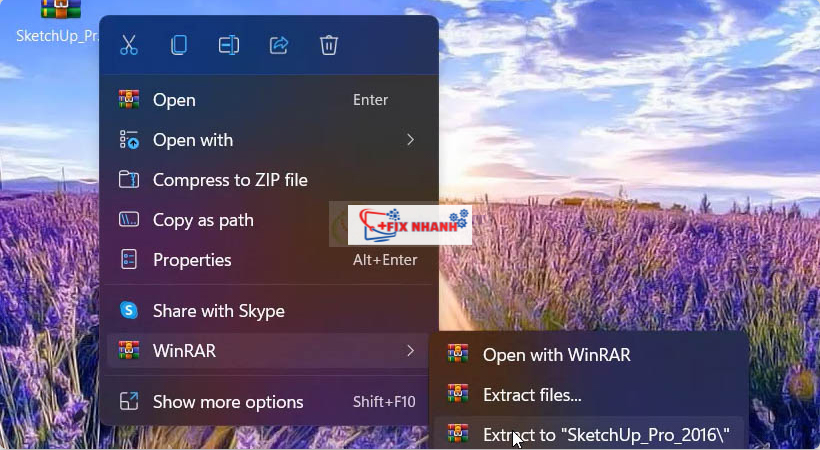Click Extract to "SketchUp_Pro_2016\"
820x450 pixels.
coord(589,434)
